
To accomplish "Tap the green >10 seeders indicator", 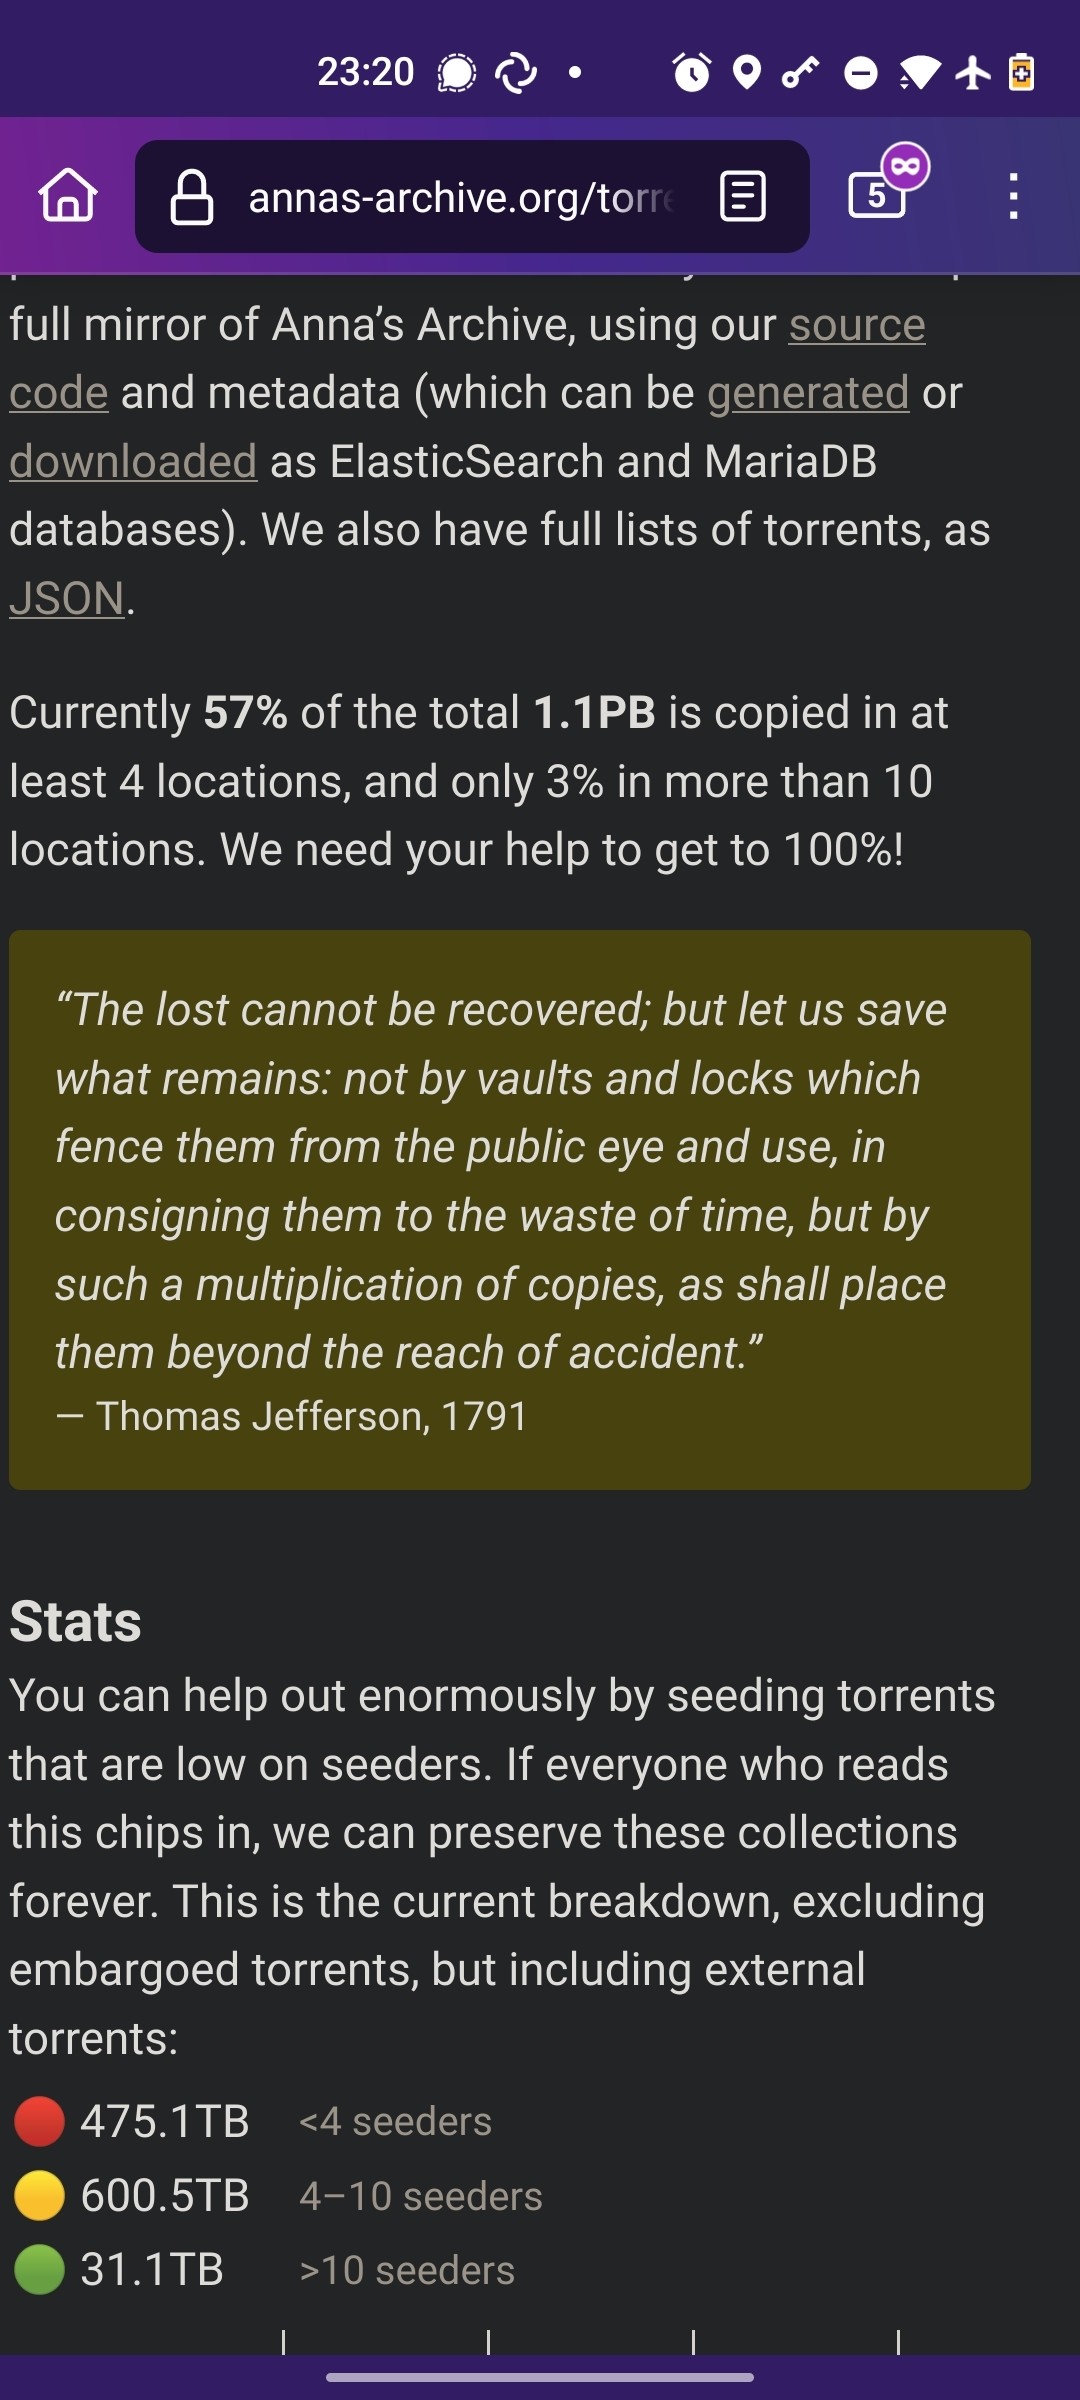I will pyautogui.click(x=39, y=2270).
